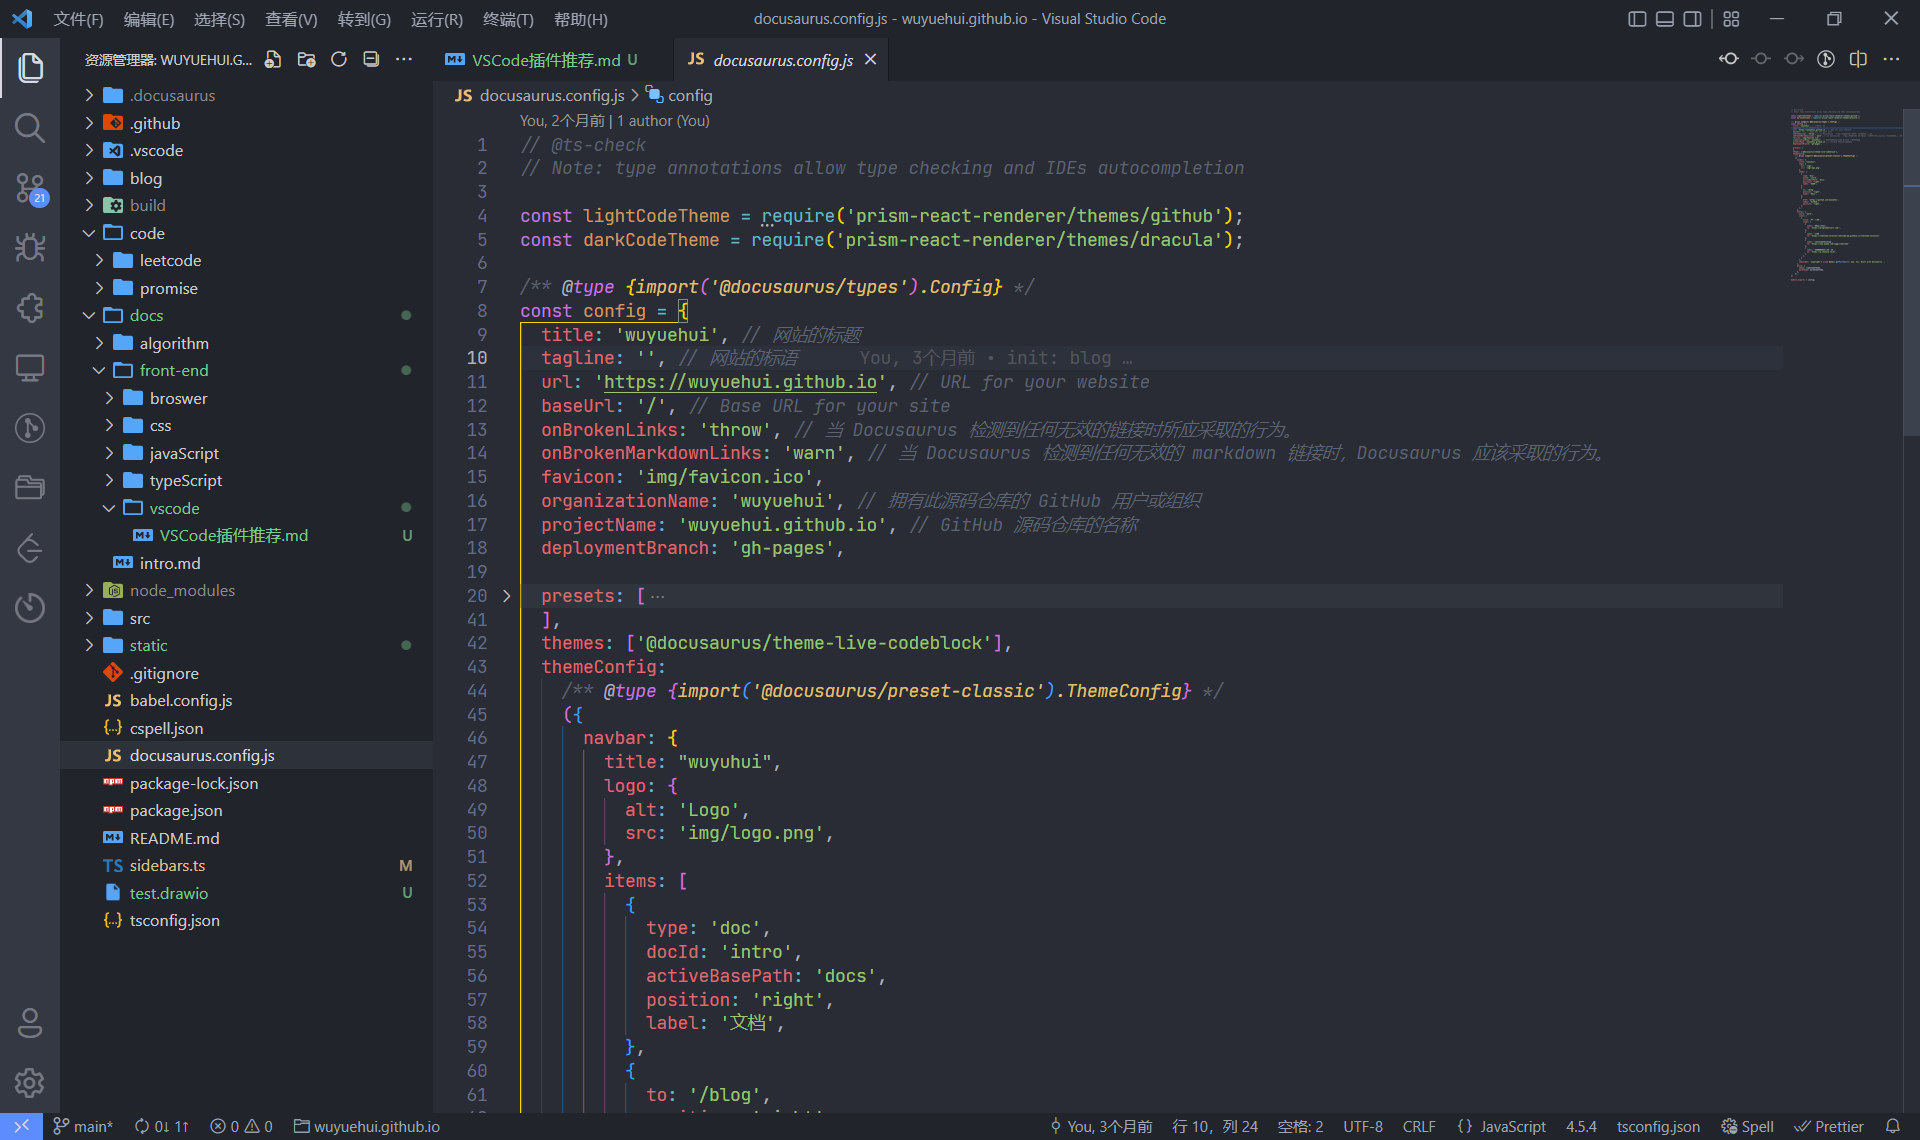Image resolution: width=1920 pixels, height=1140 pixels.
Task: Open editor More Actions ellipsis menu
Action: [1891, 59]
